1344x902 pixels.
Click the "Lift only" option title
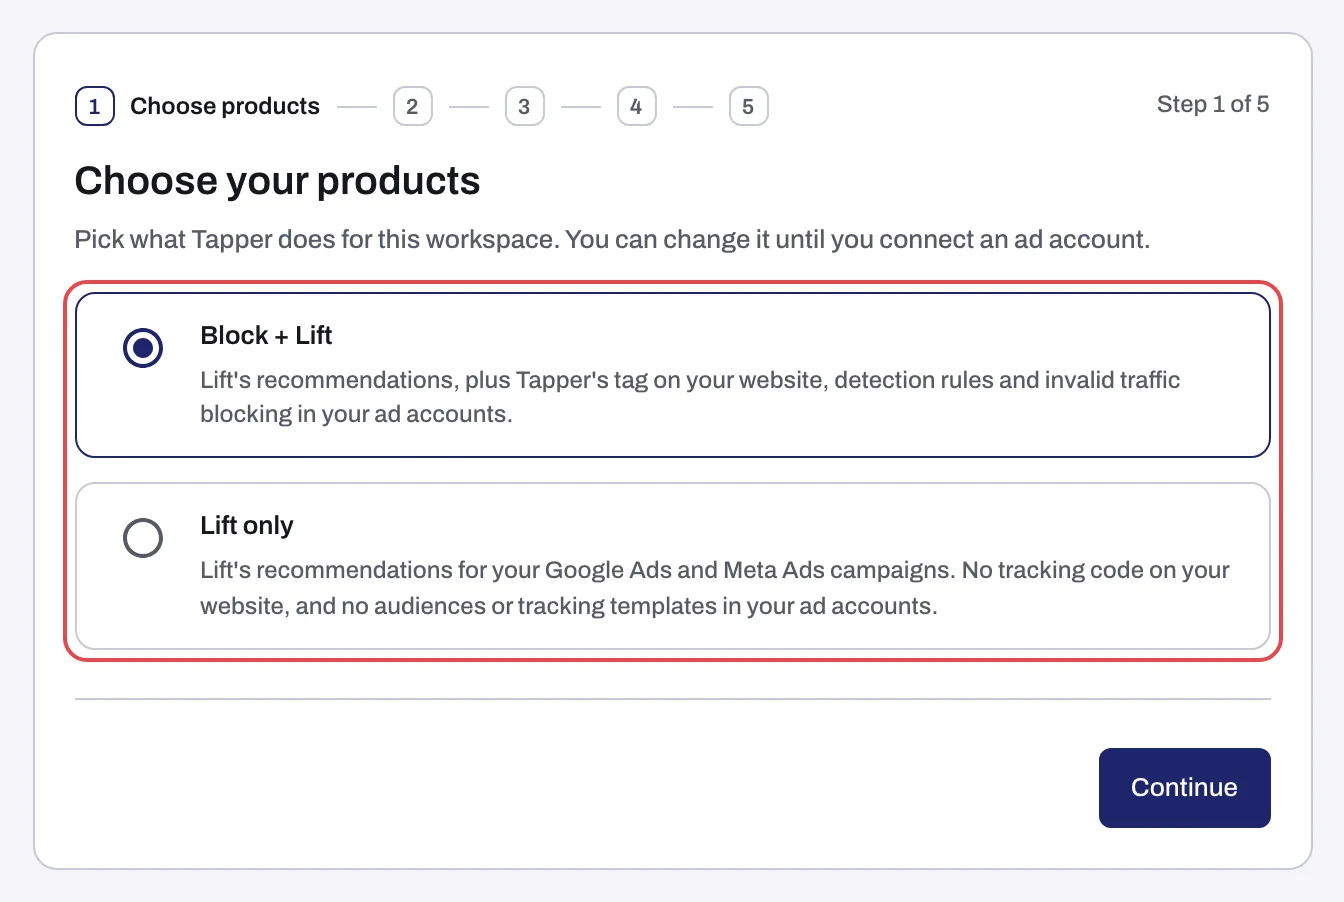coord(247,525)
